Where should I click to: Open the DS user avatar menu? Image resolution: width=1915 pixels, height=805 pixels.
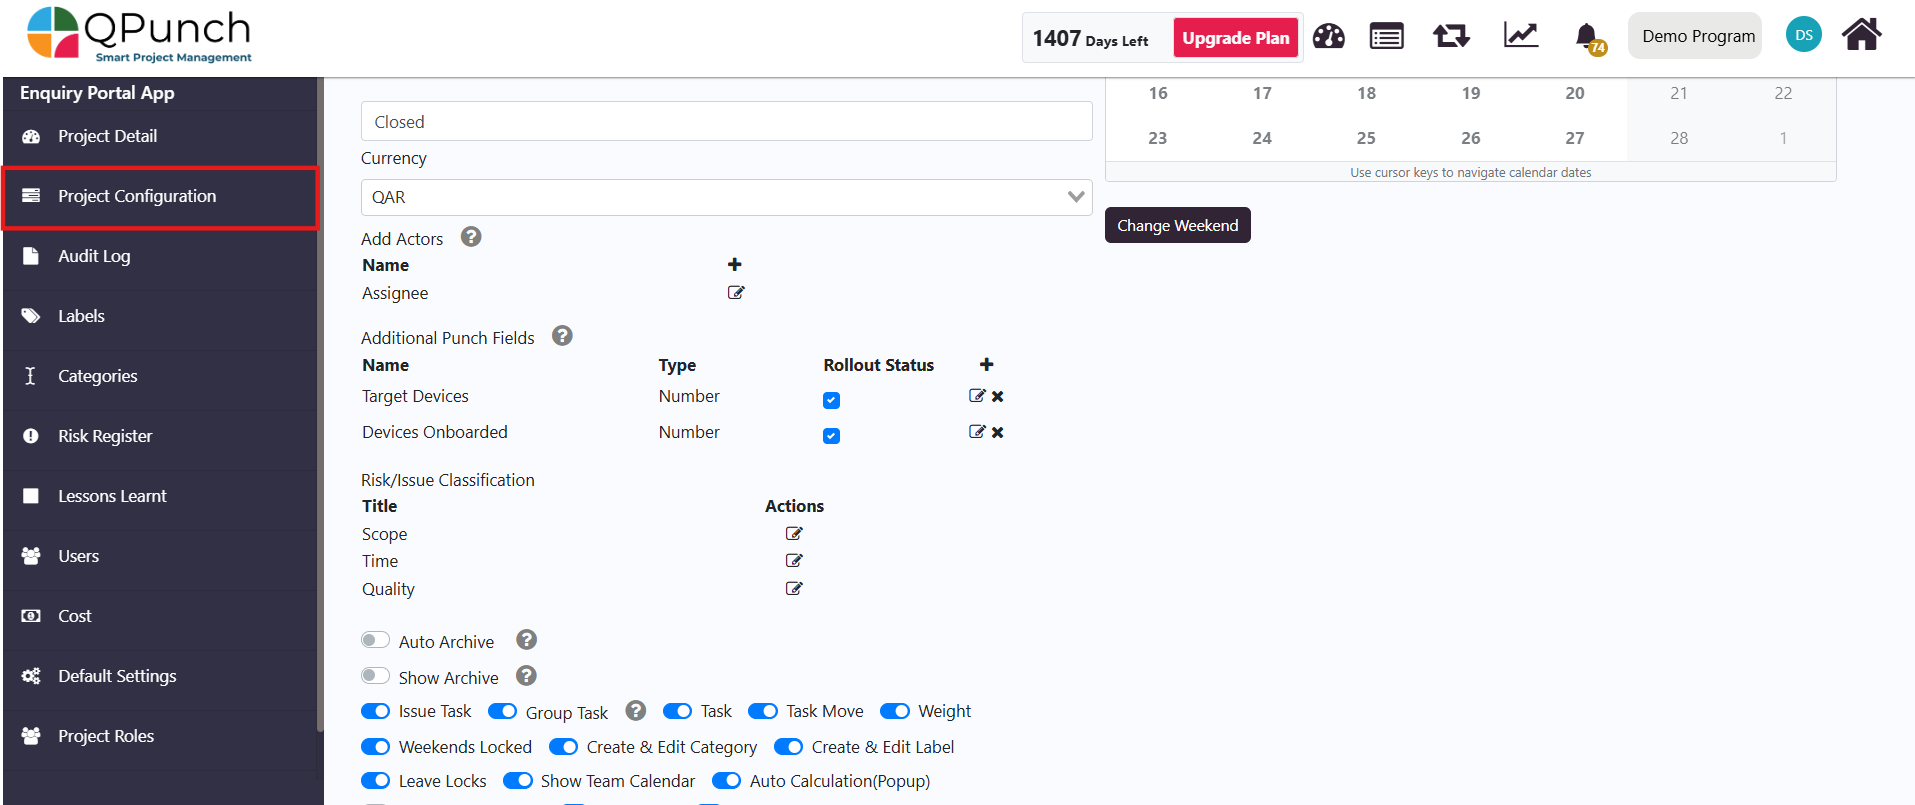coord(1803,35)
